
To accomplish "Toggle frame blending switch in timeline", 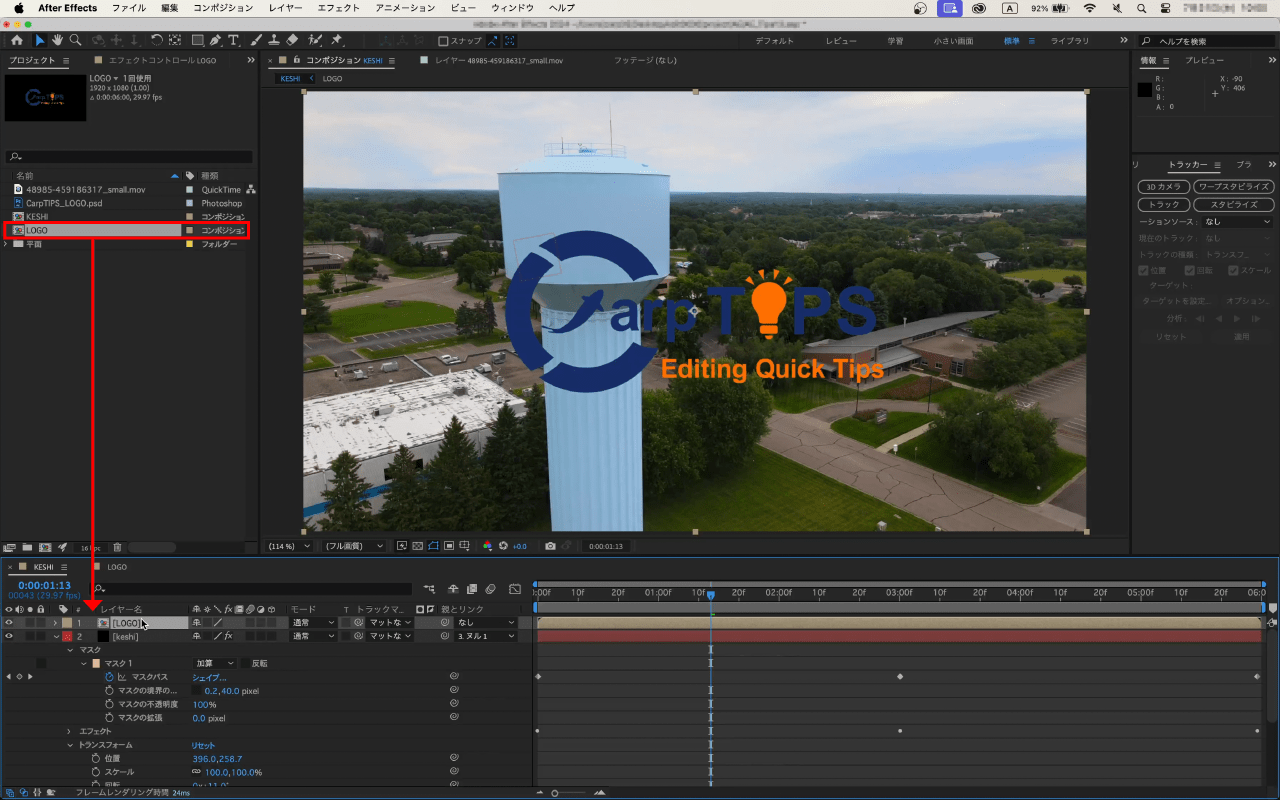I will (471, 589).
